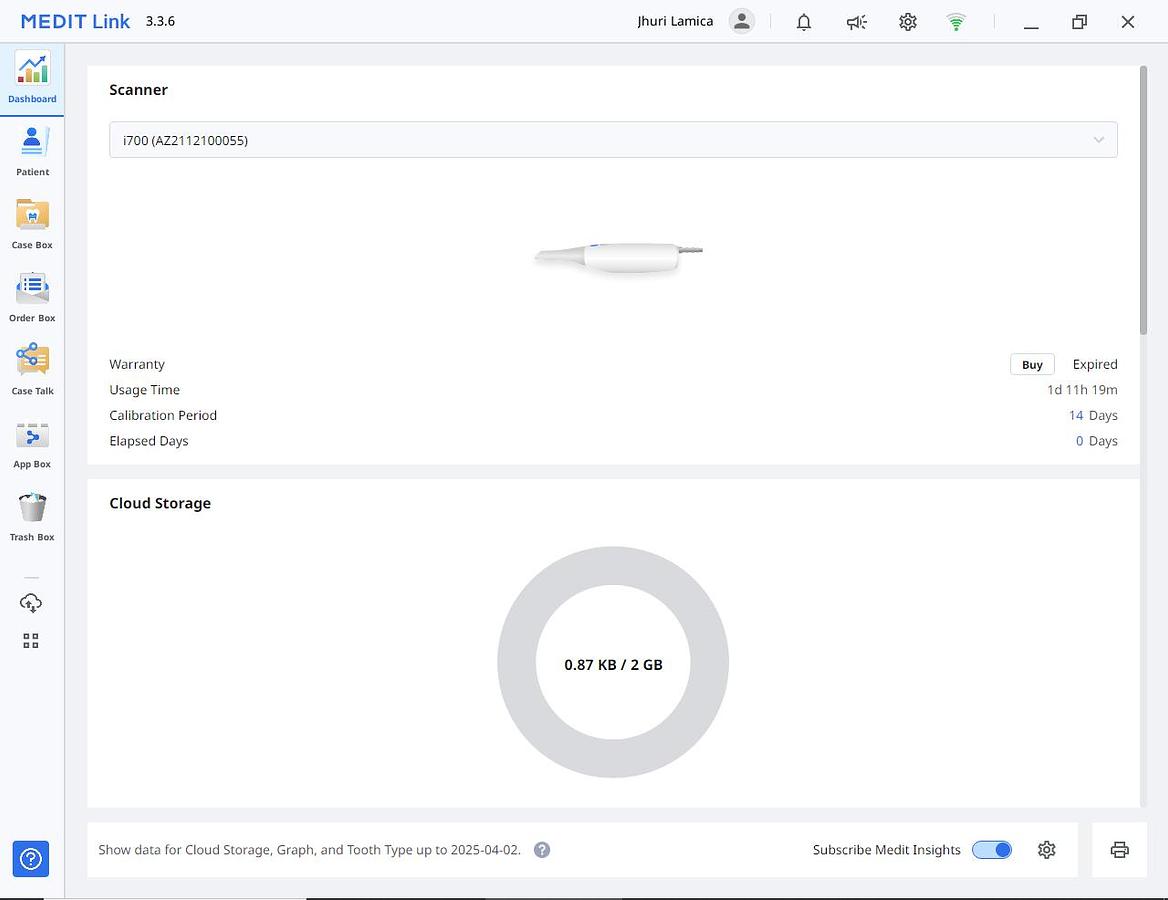
Task: Click the cloud upload icon
Action: tap(31, 603)
